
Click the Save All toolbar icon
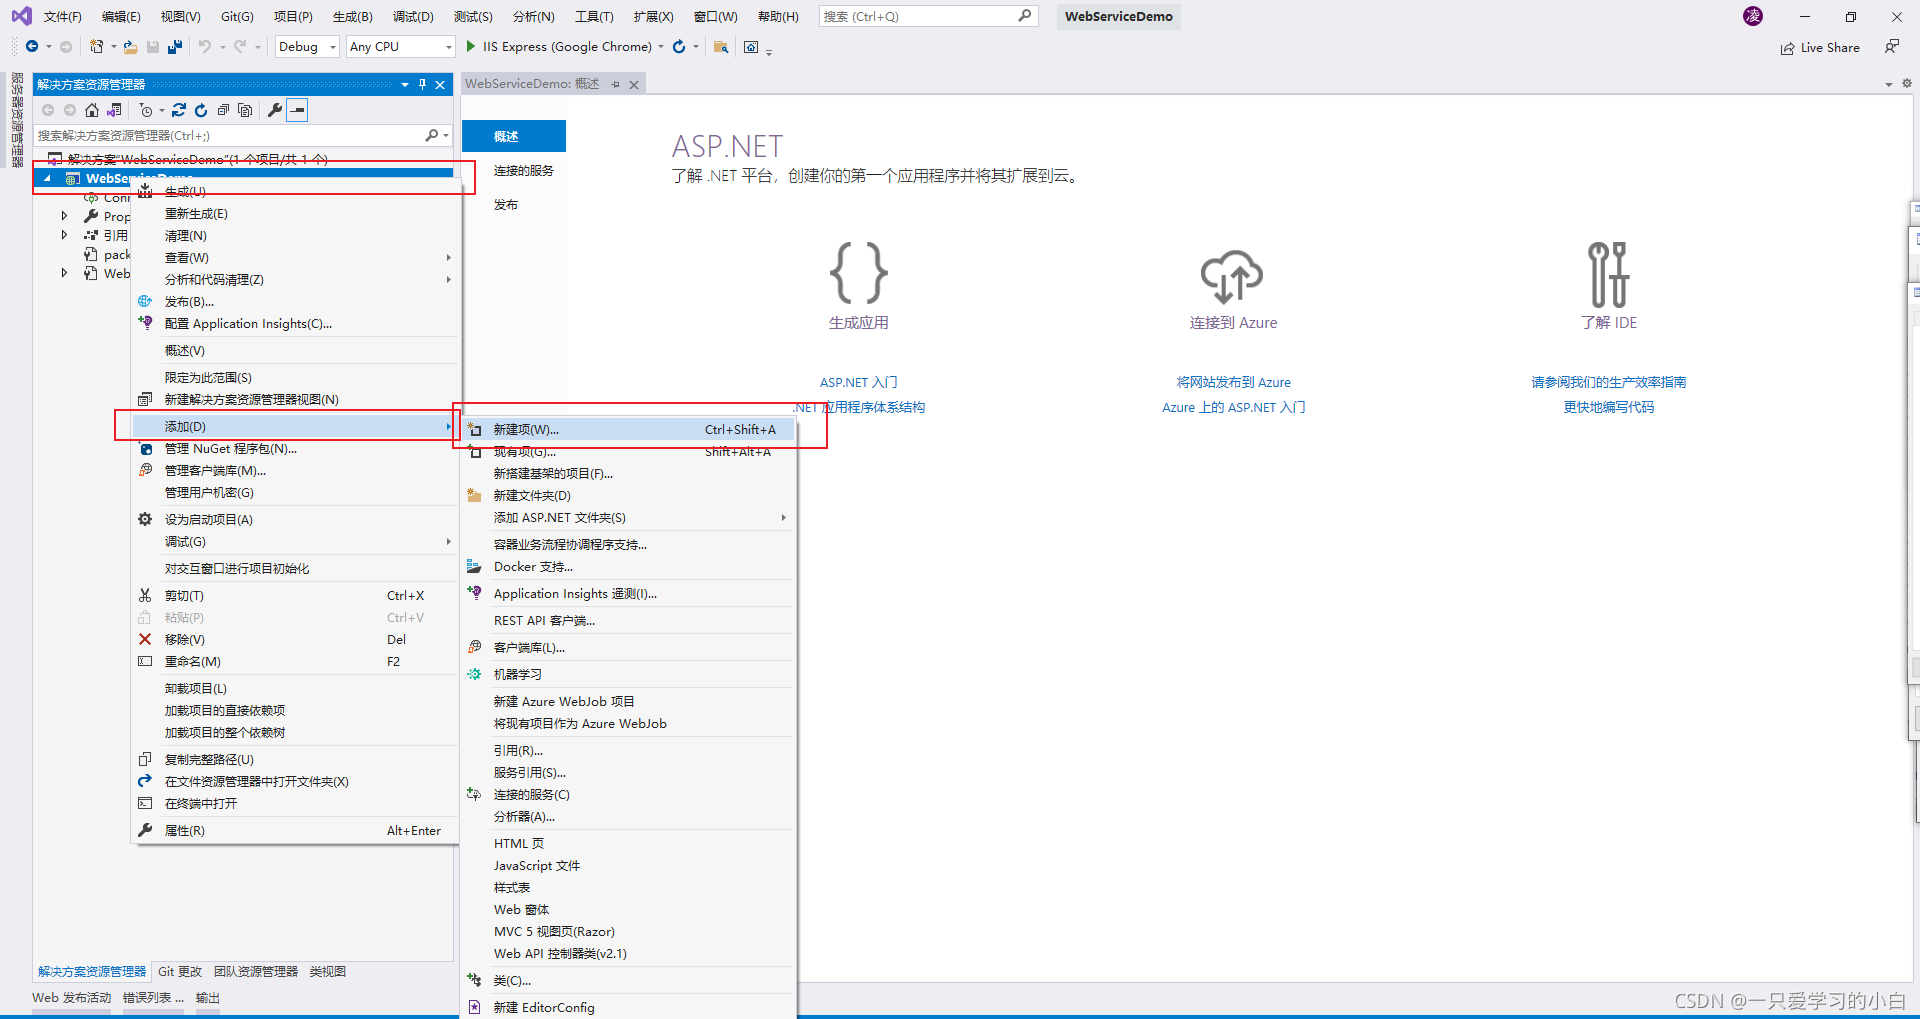point(175,47)
